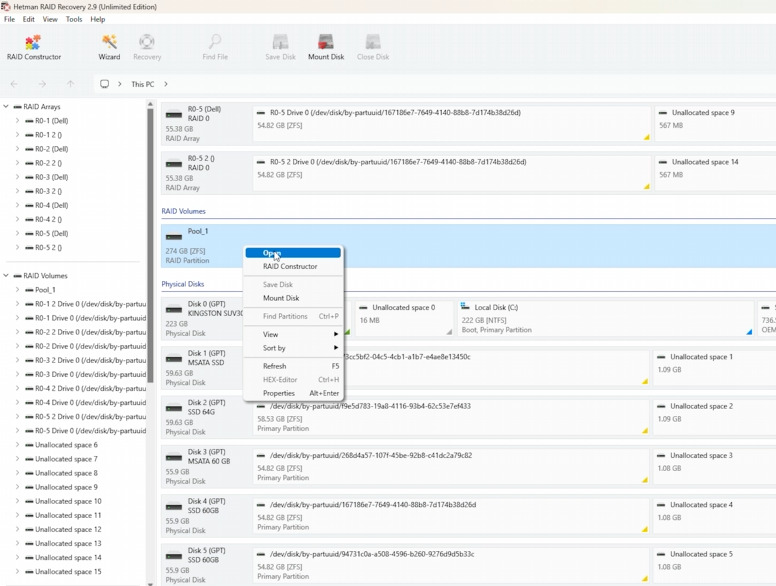Choose RAID Constructor from context menu
Image resolution: width=776 pixels, height=586 pixels.
tap(293, 266)
